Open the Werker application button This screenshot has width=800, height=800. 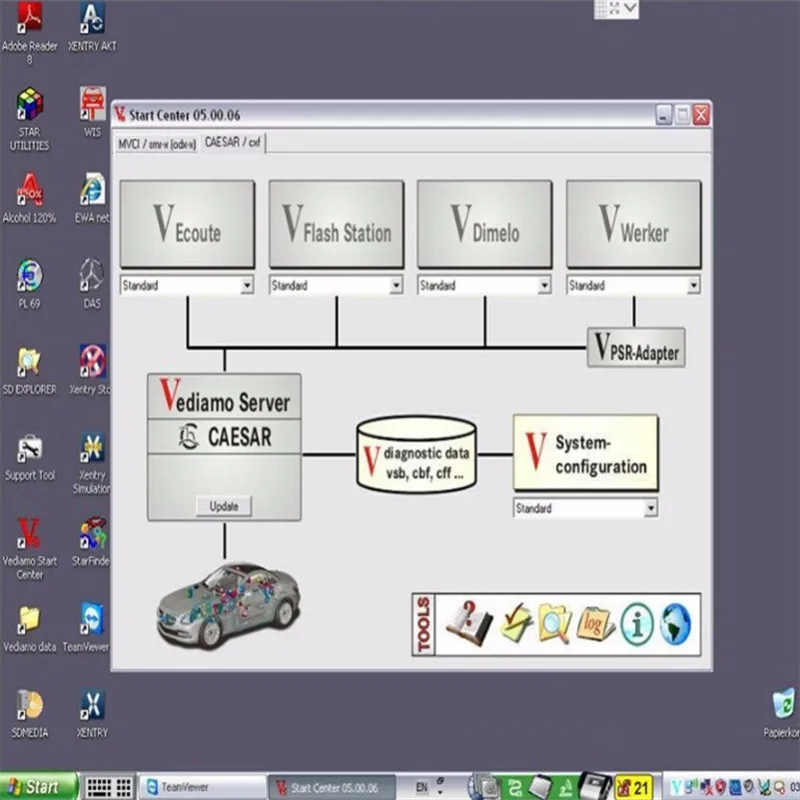[x=634, y=224]
